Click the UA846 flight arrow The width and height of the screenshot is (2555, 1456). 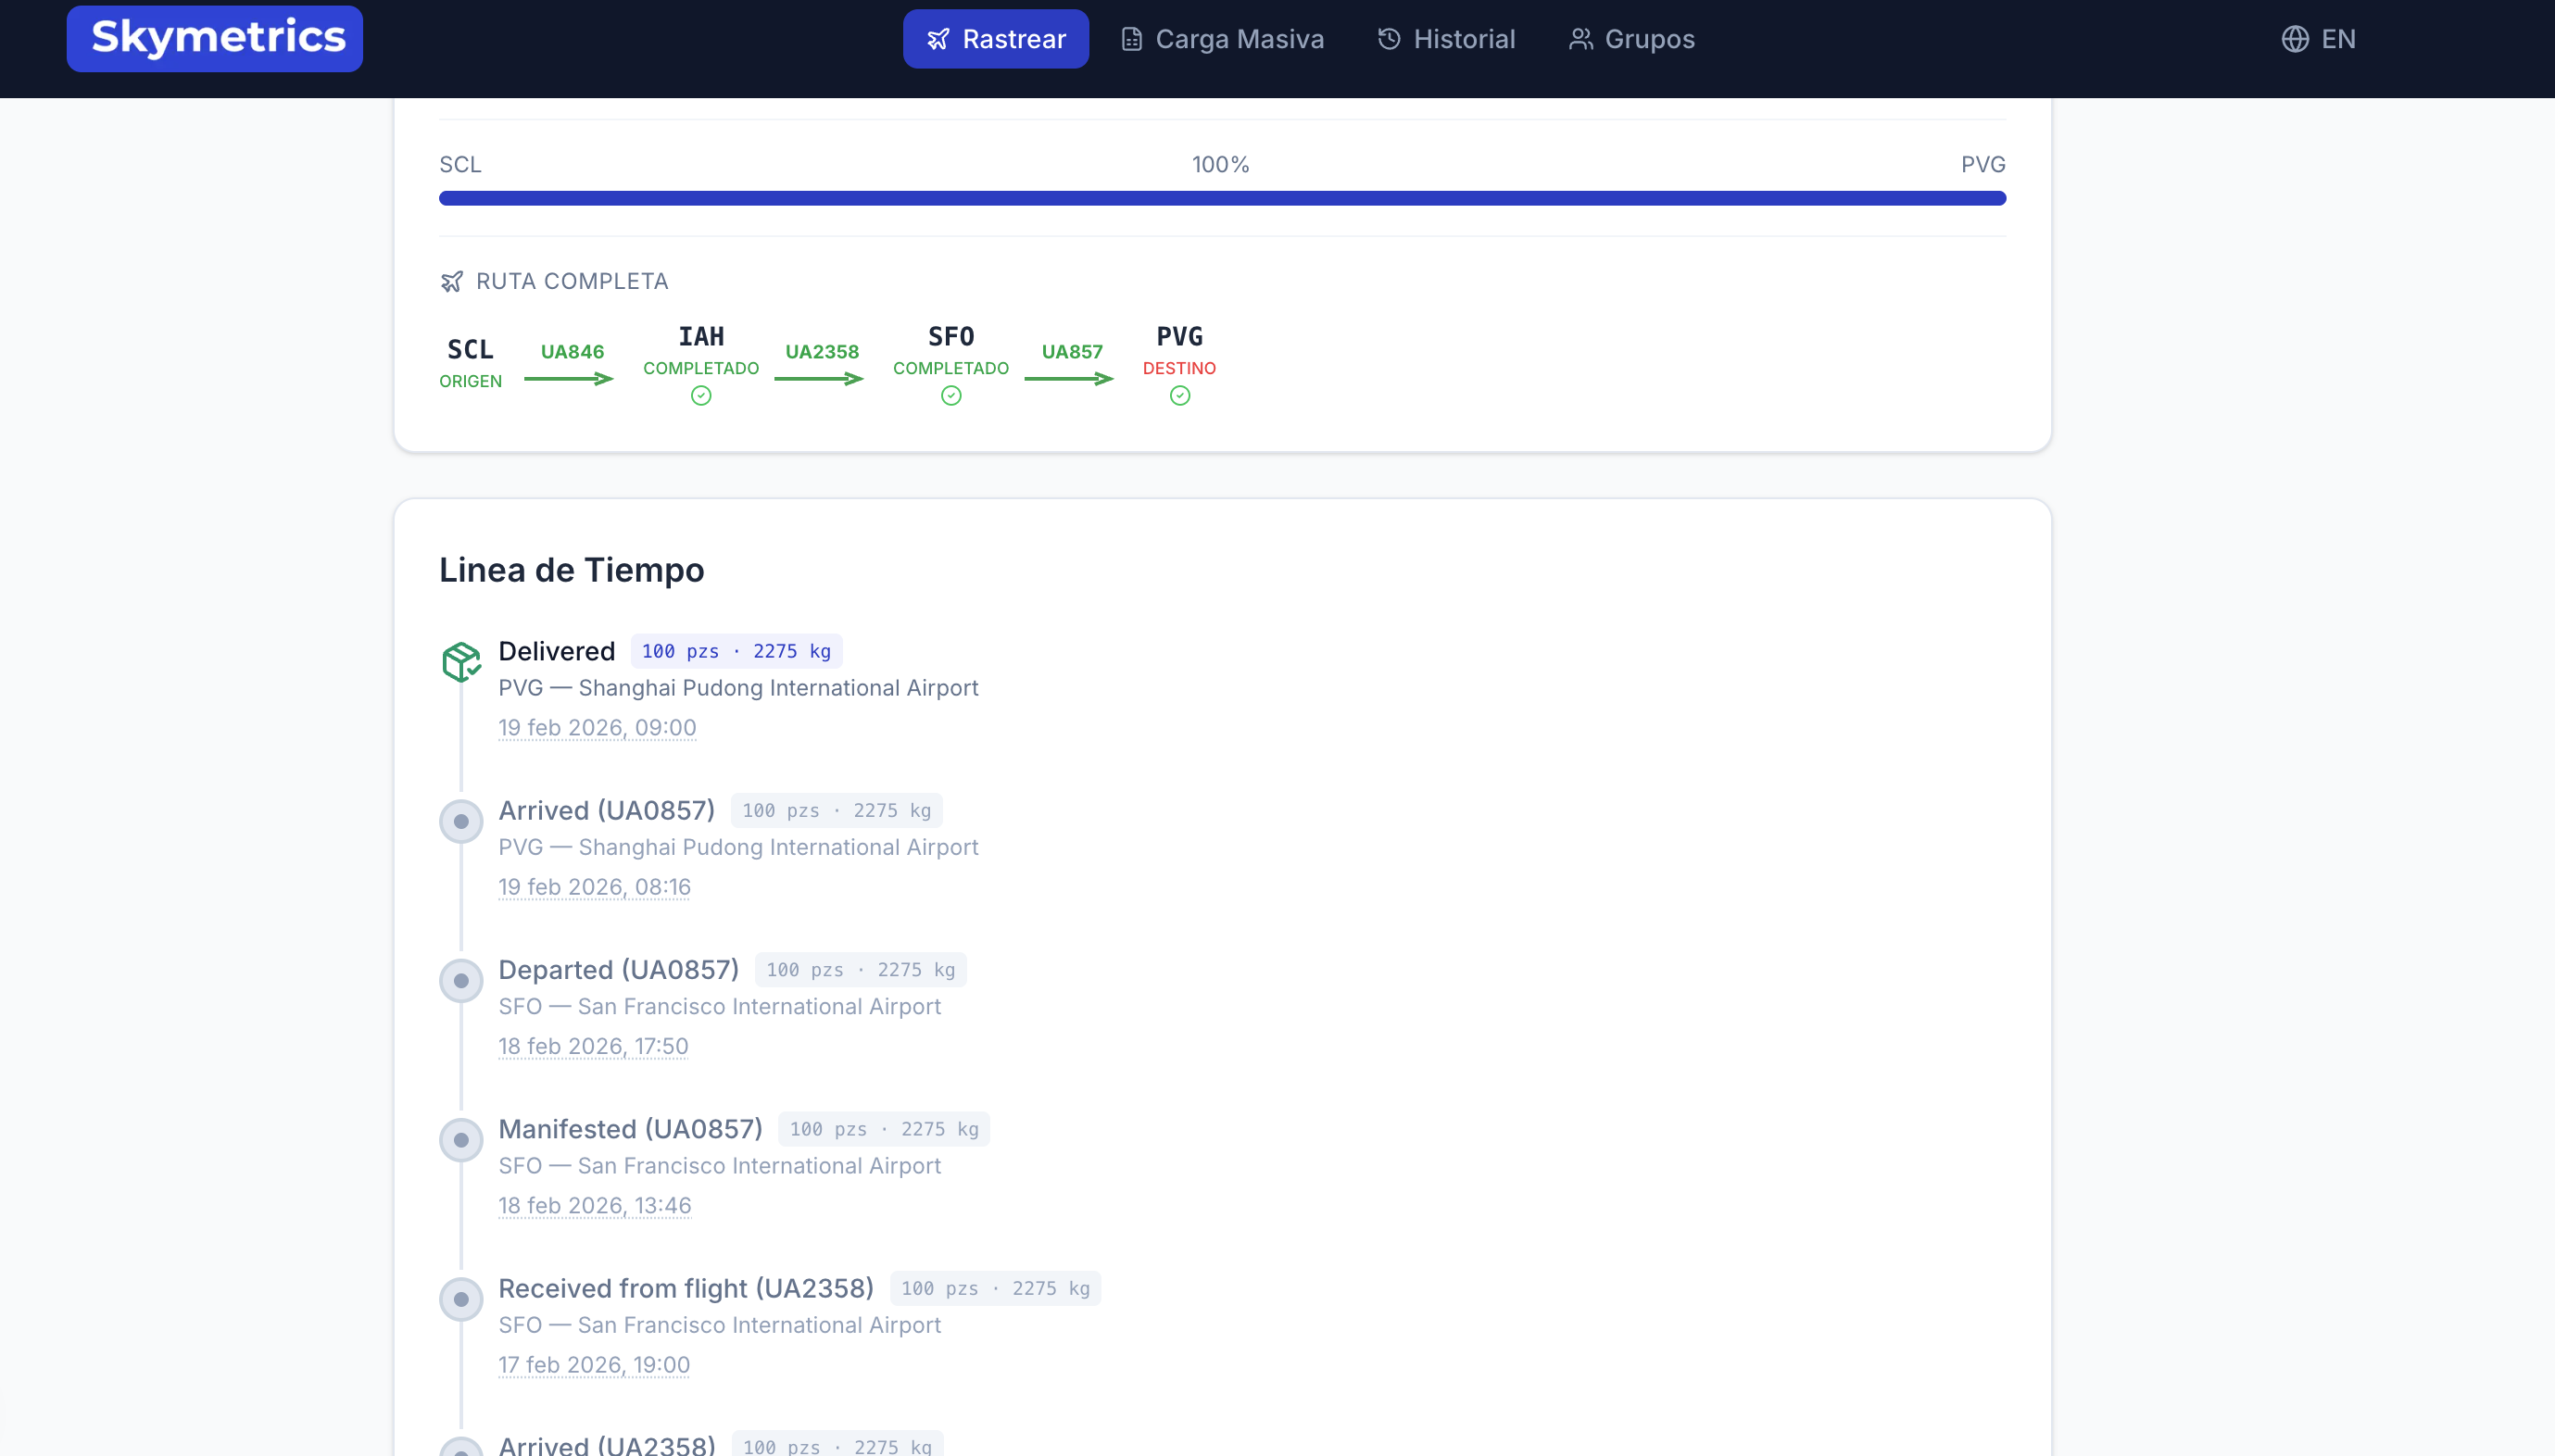click(x=568, y=379)
